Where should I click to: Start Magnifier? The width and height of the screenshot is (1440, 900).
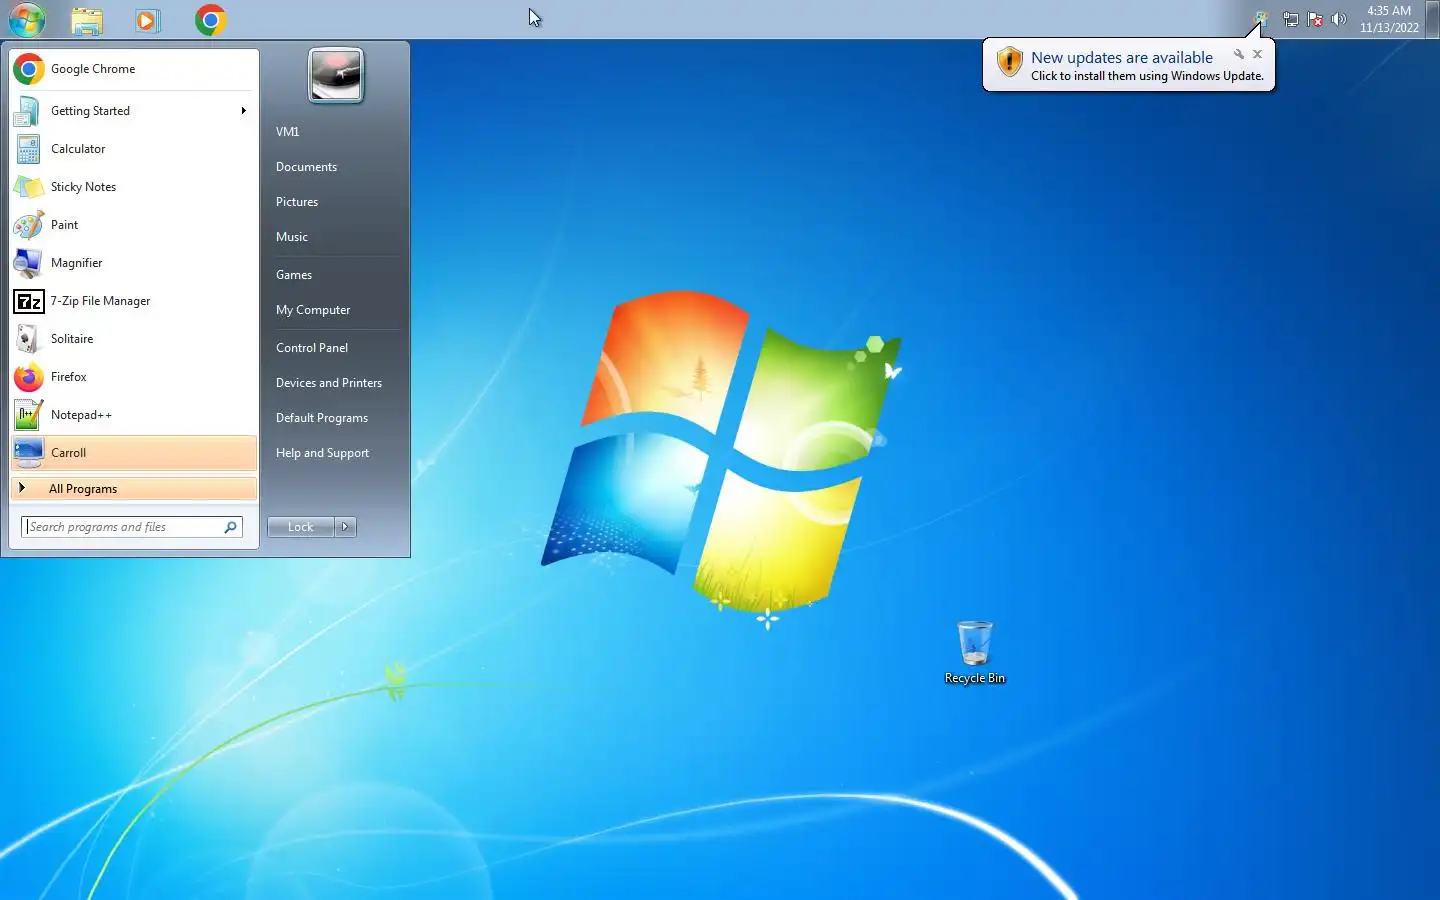pos(134,263)
